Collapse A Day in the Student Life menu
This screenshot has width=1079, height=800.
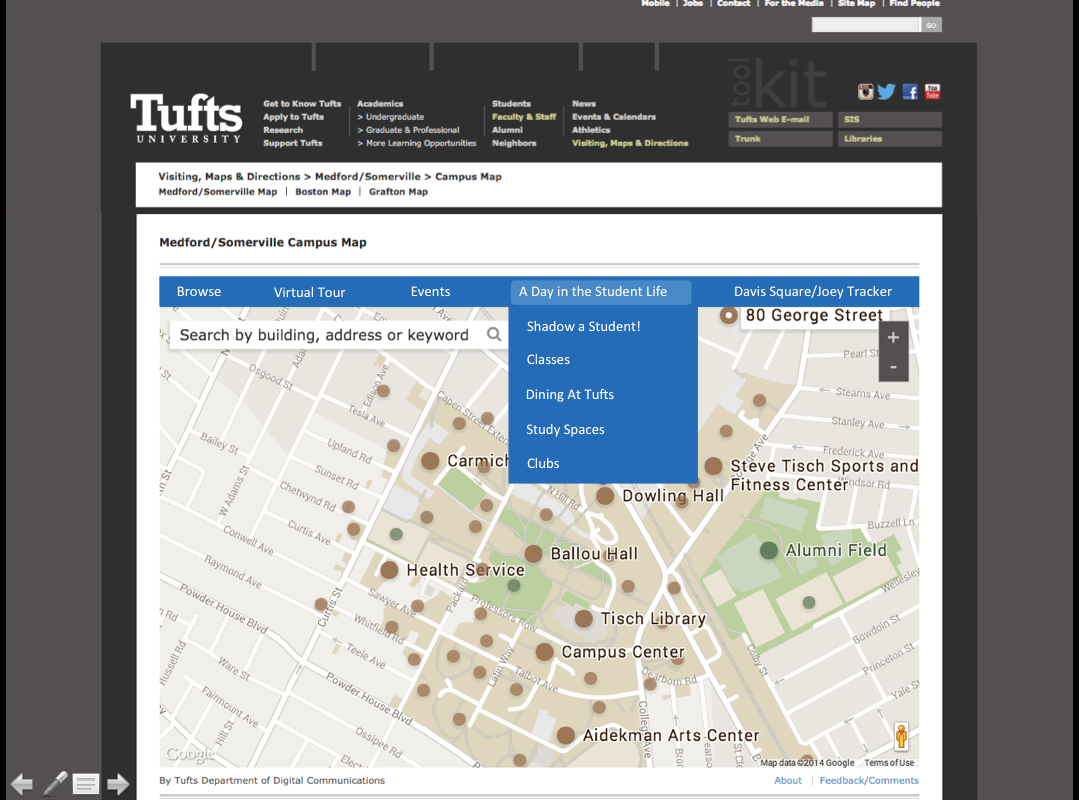click(x=601, y=292)
